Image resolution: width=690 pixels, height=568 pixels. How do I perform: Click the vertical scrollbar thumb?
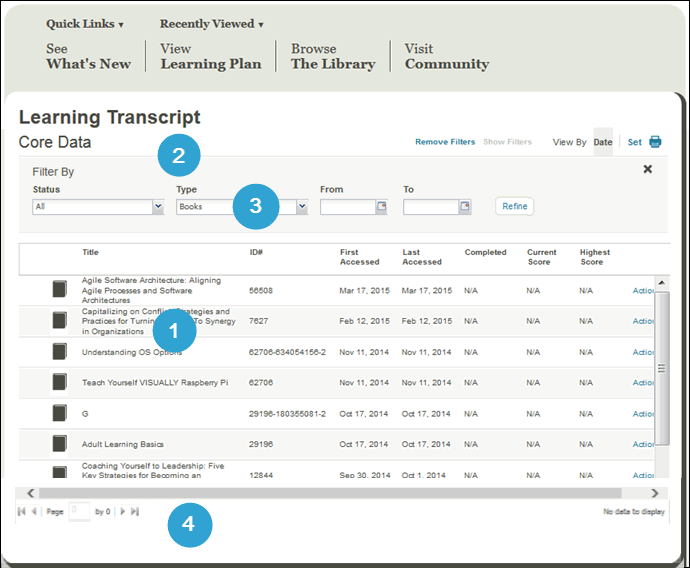coord(661,368)
